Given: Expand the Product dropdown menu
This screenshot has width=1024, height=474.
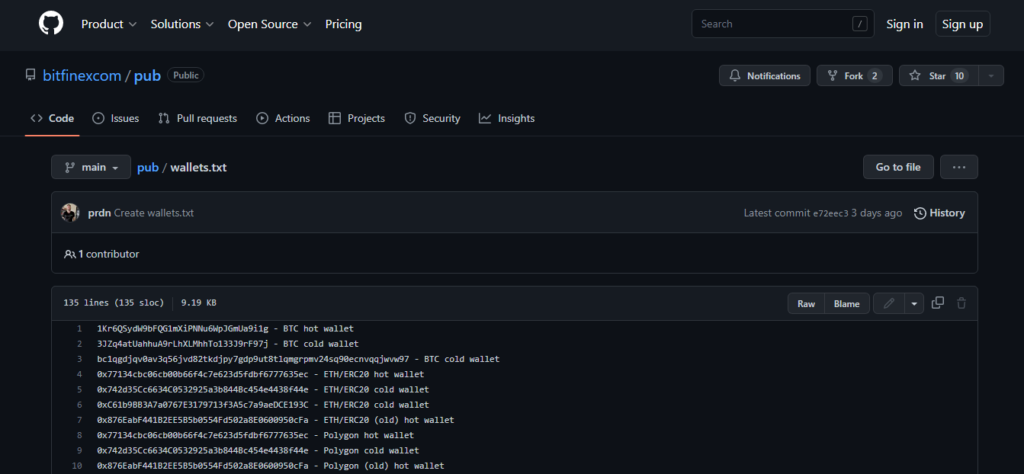Looking at the screenshot, I should coord(109,24).
